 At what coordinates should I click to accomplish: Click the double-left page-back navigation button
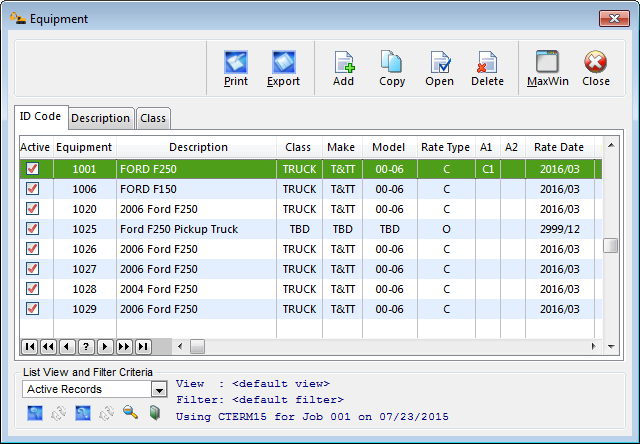[x=49, y=347]
